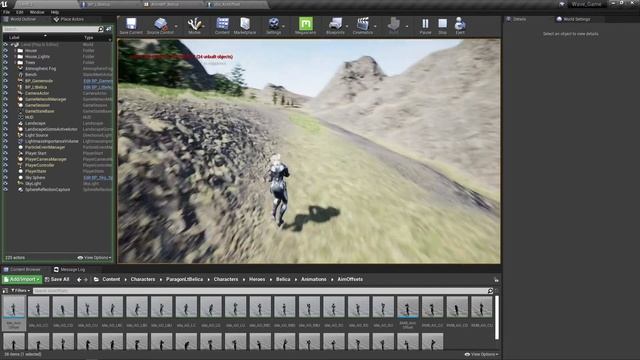
Task: Switch to the World Settings tab
Action: pos(573,19)
